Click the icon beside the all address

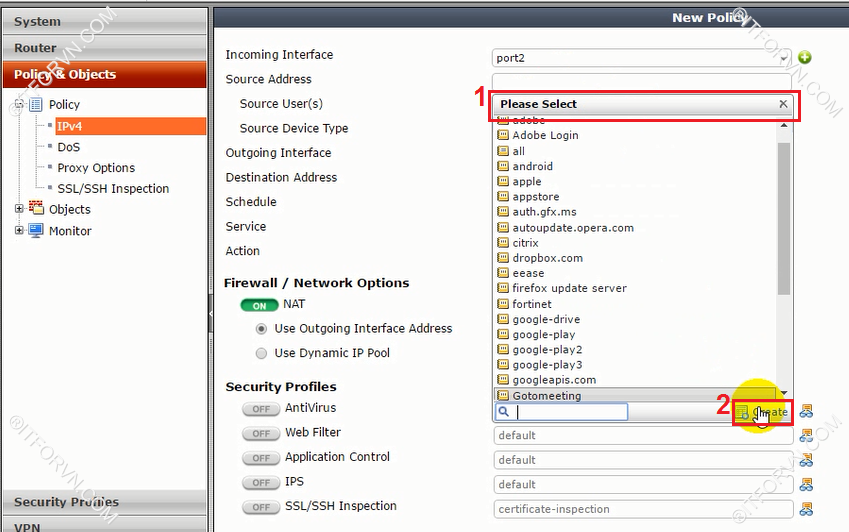click(x=503, y=150)
